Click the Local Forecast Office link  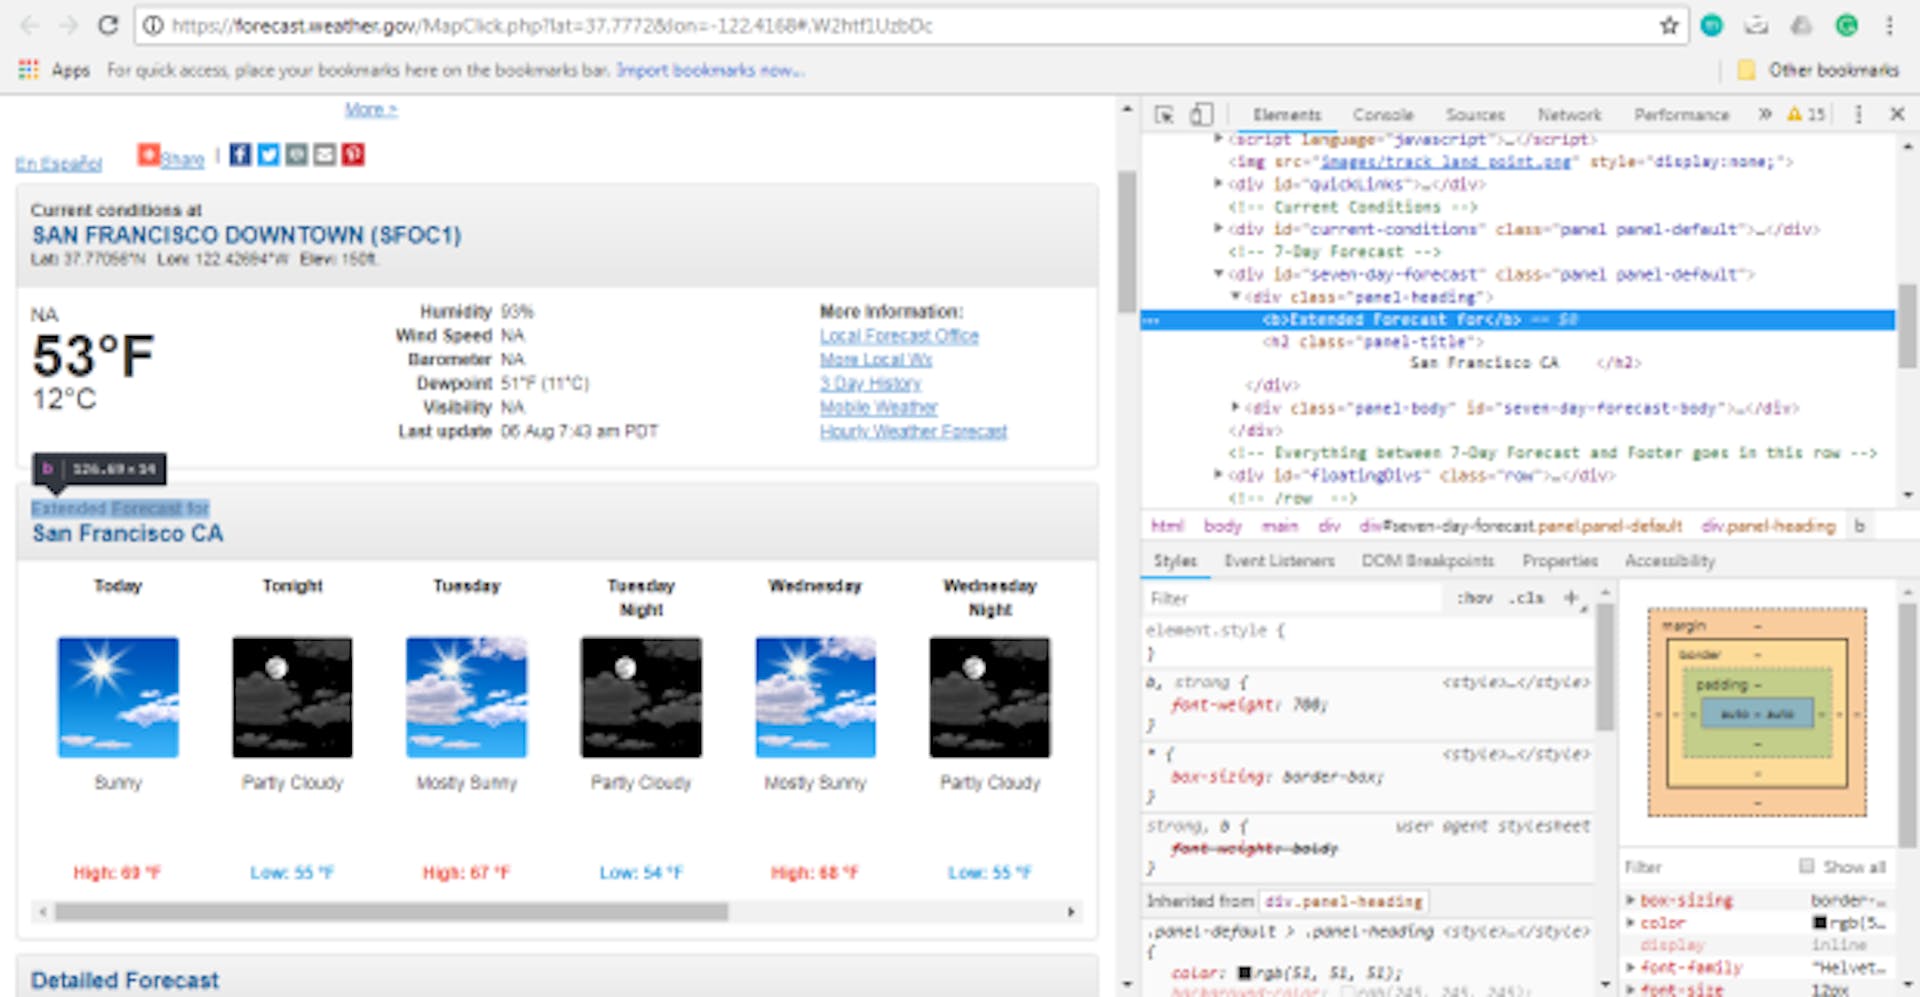[899, 336]
